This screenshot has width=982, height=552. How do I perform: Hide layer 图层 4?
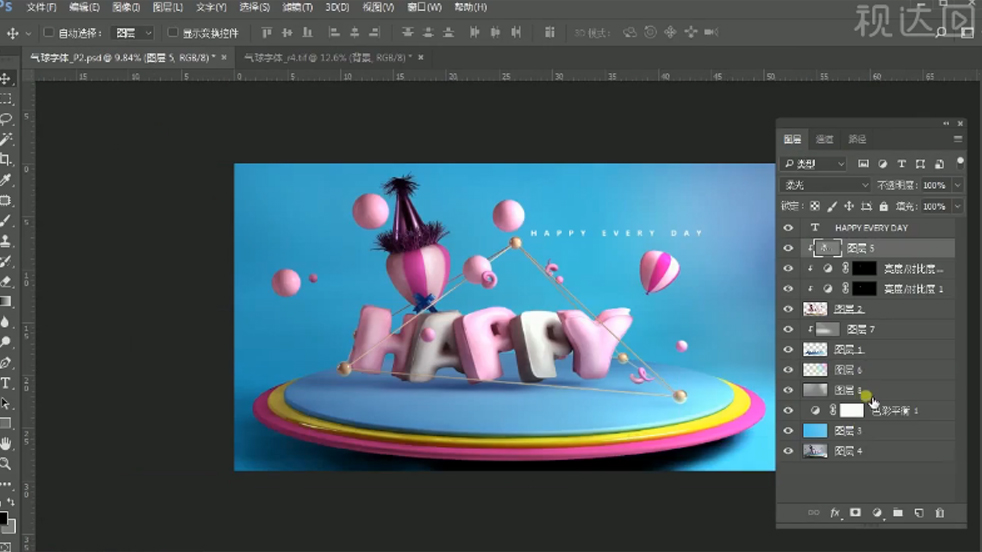coord(788,450)
